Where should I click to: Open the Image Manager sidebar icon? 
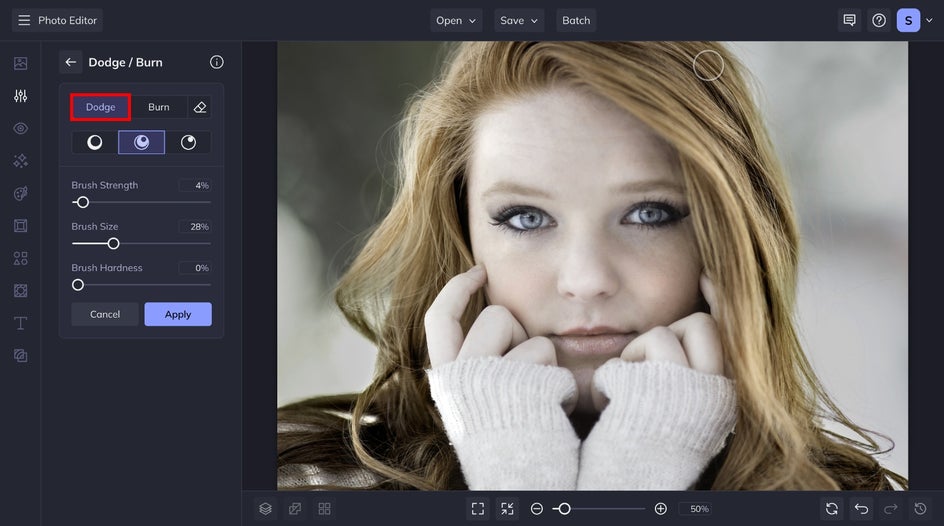tap(20, 63)
